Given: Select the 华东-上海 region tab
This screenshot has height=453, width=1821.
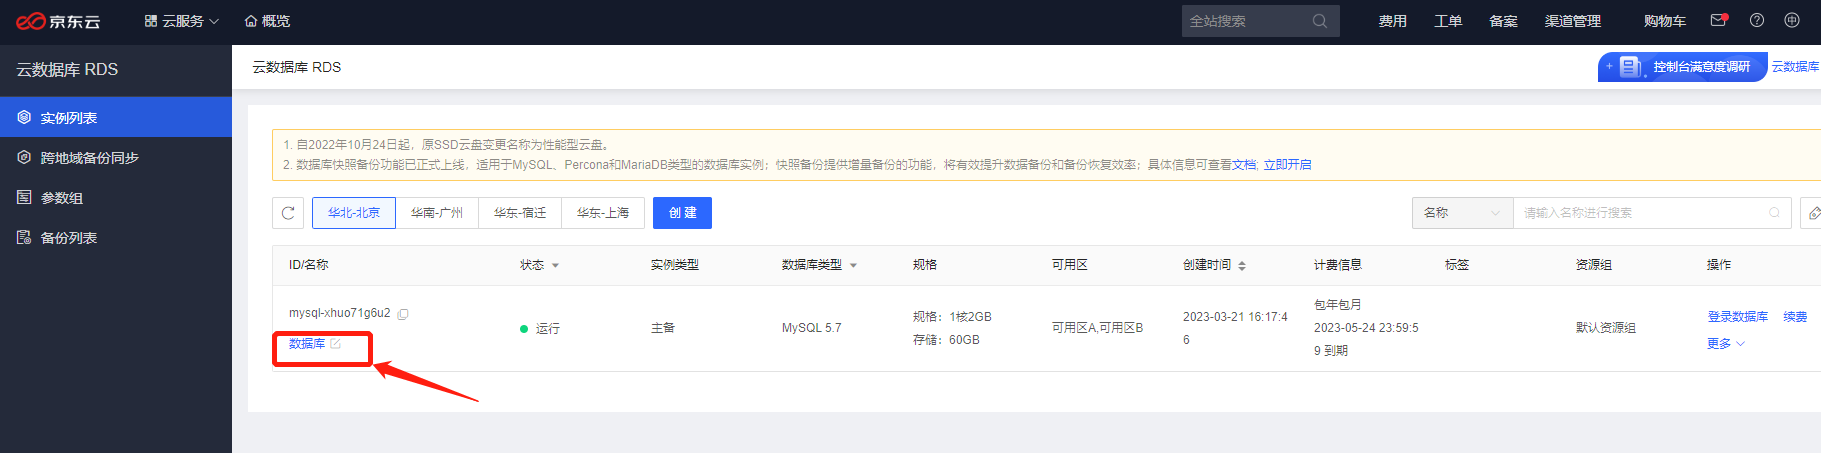Looking at the screenshot, I should click(x=603, y=213).
